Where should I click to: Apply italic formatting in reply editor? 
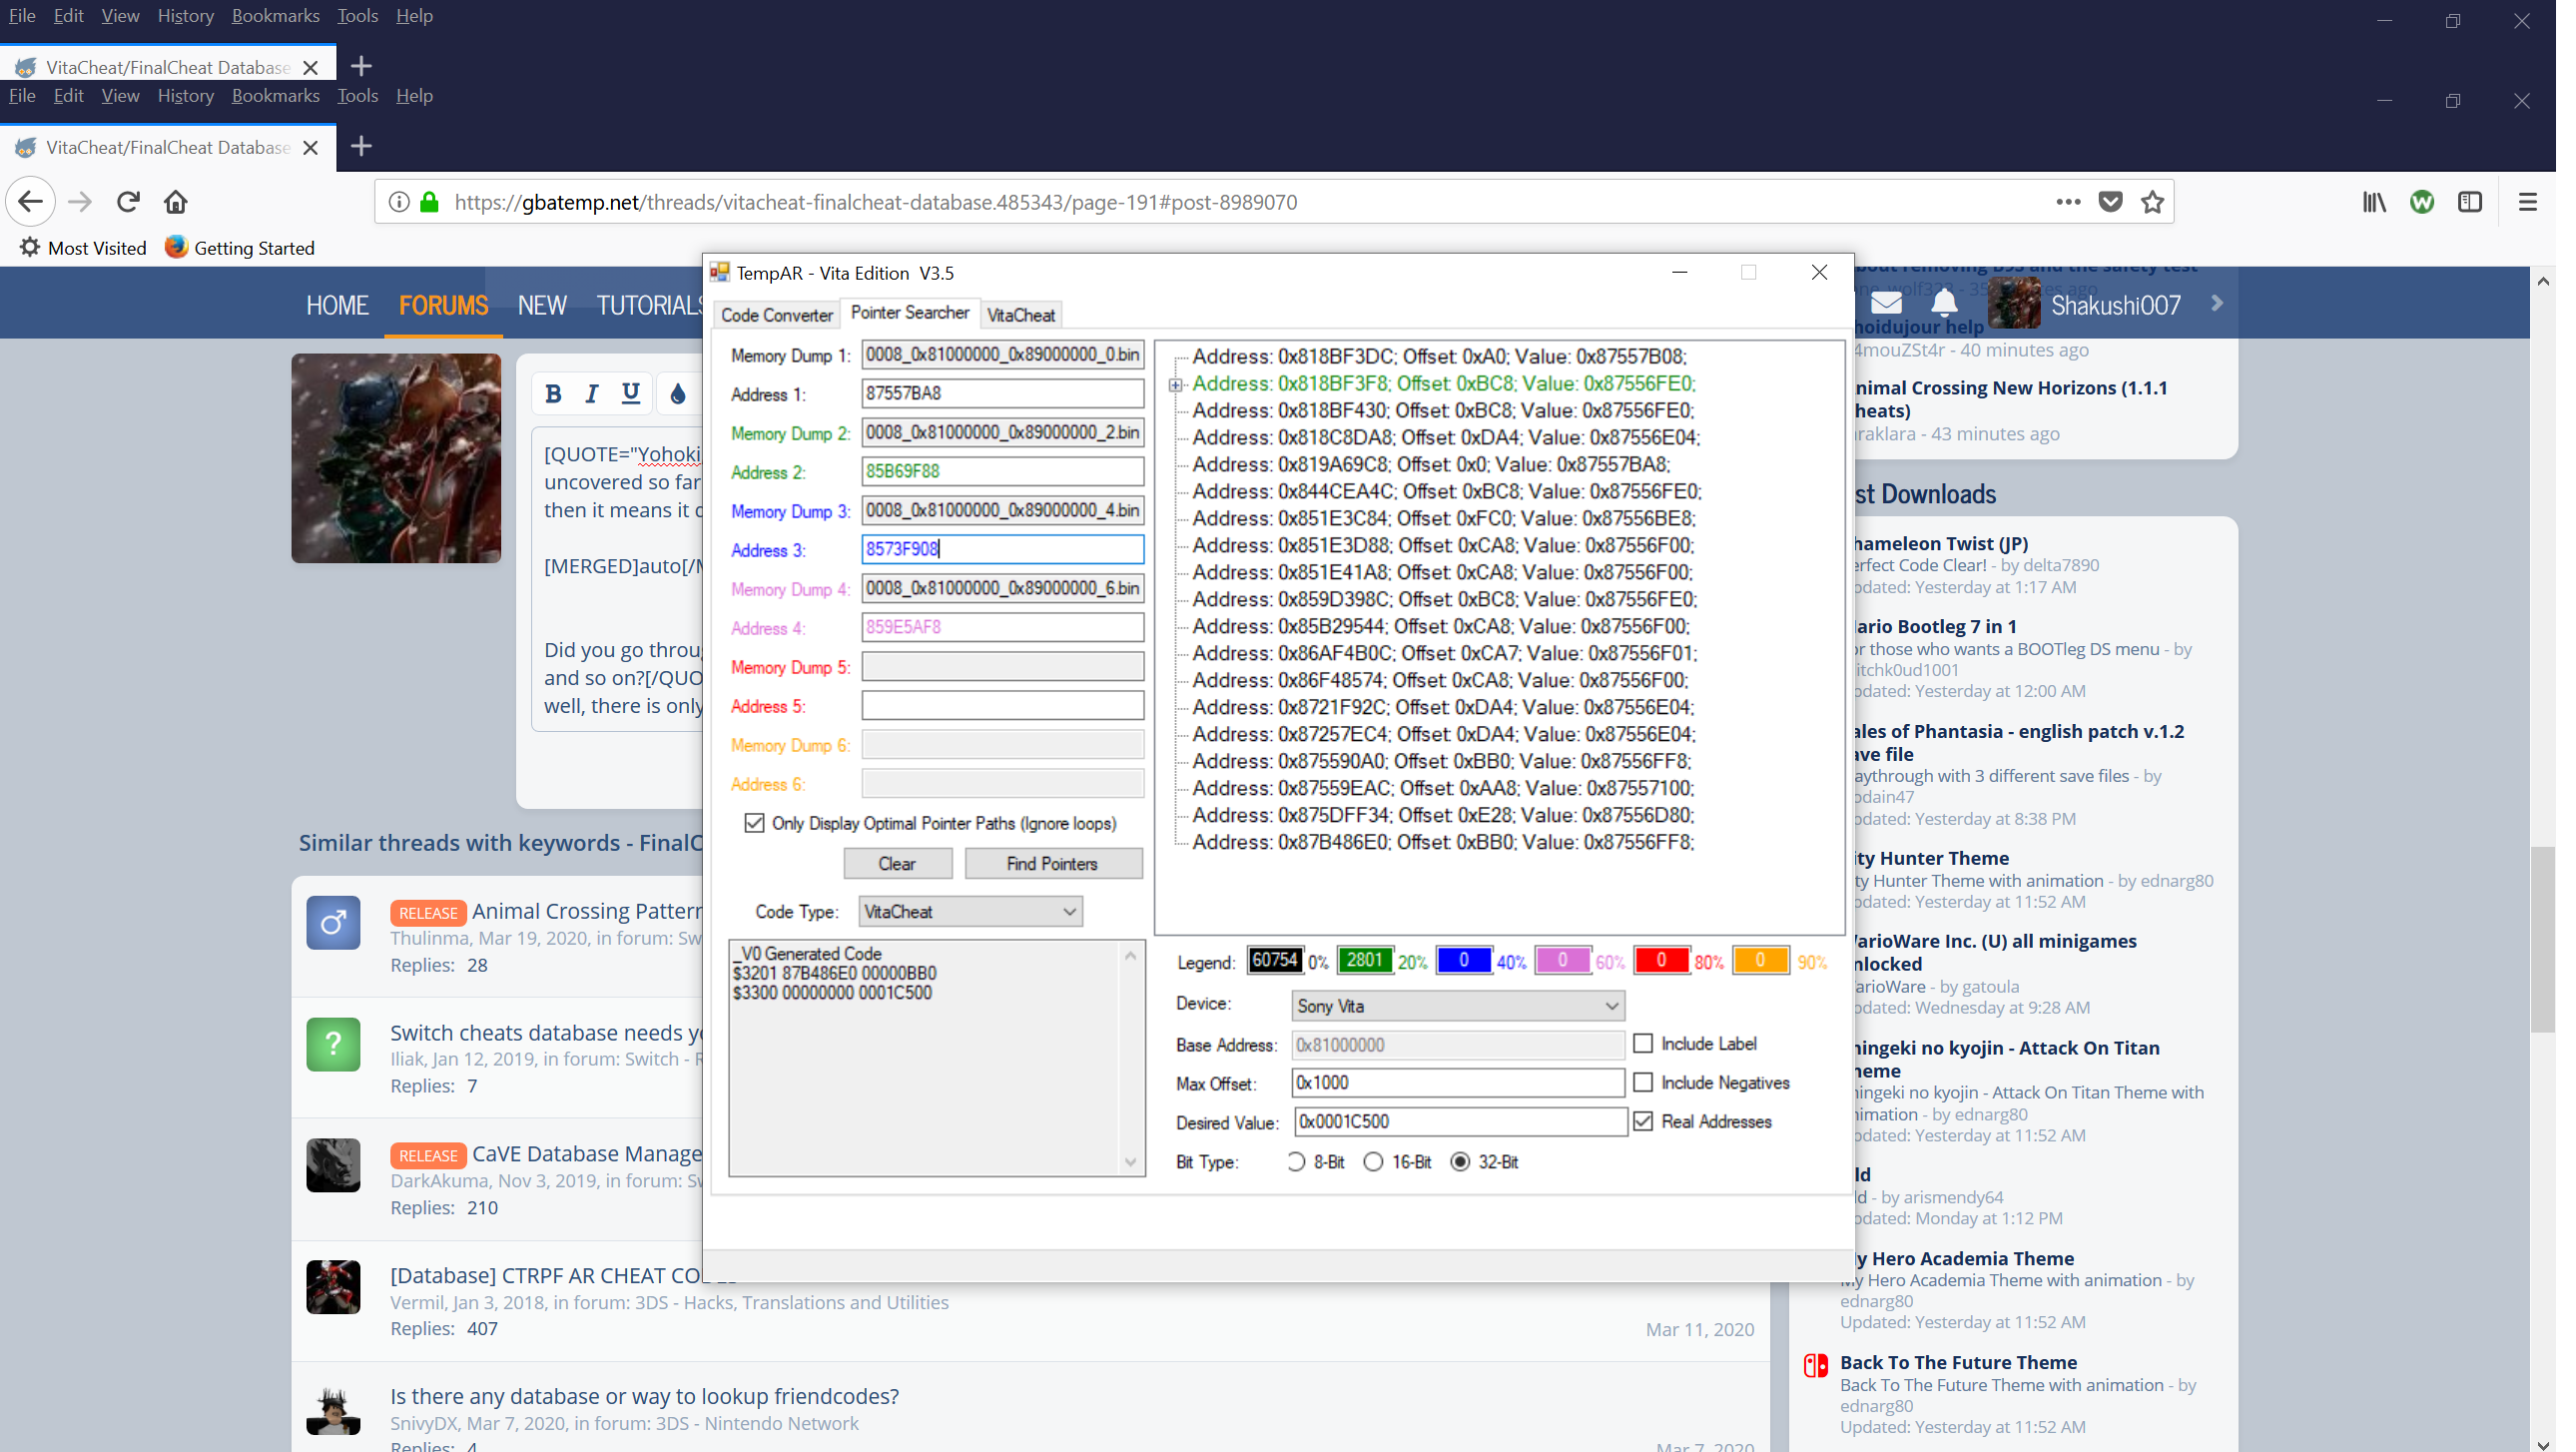coord(592,394)
